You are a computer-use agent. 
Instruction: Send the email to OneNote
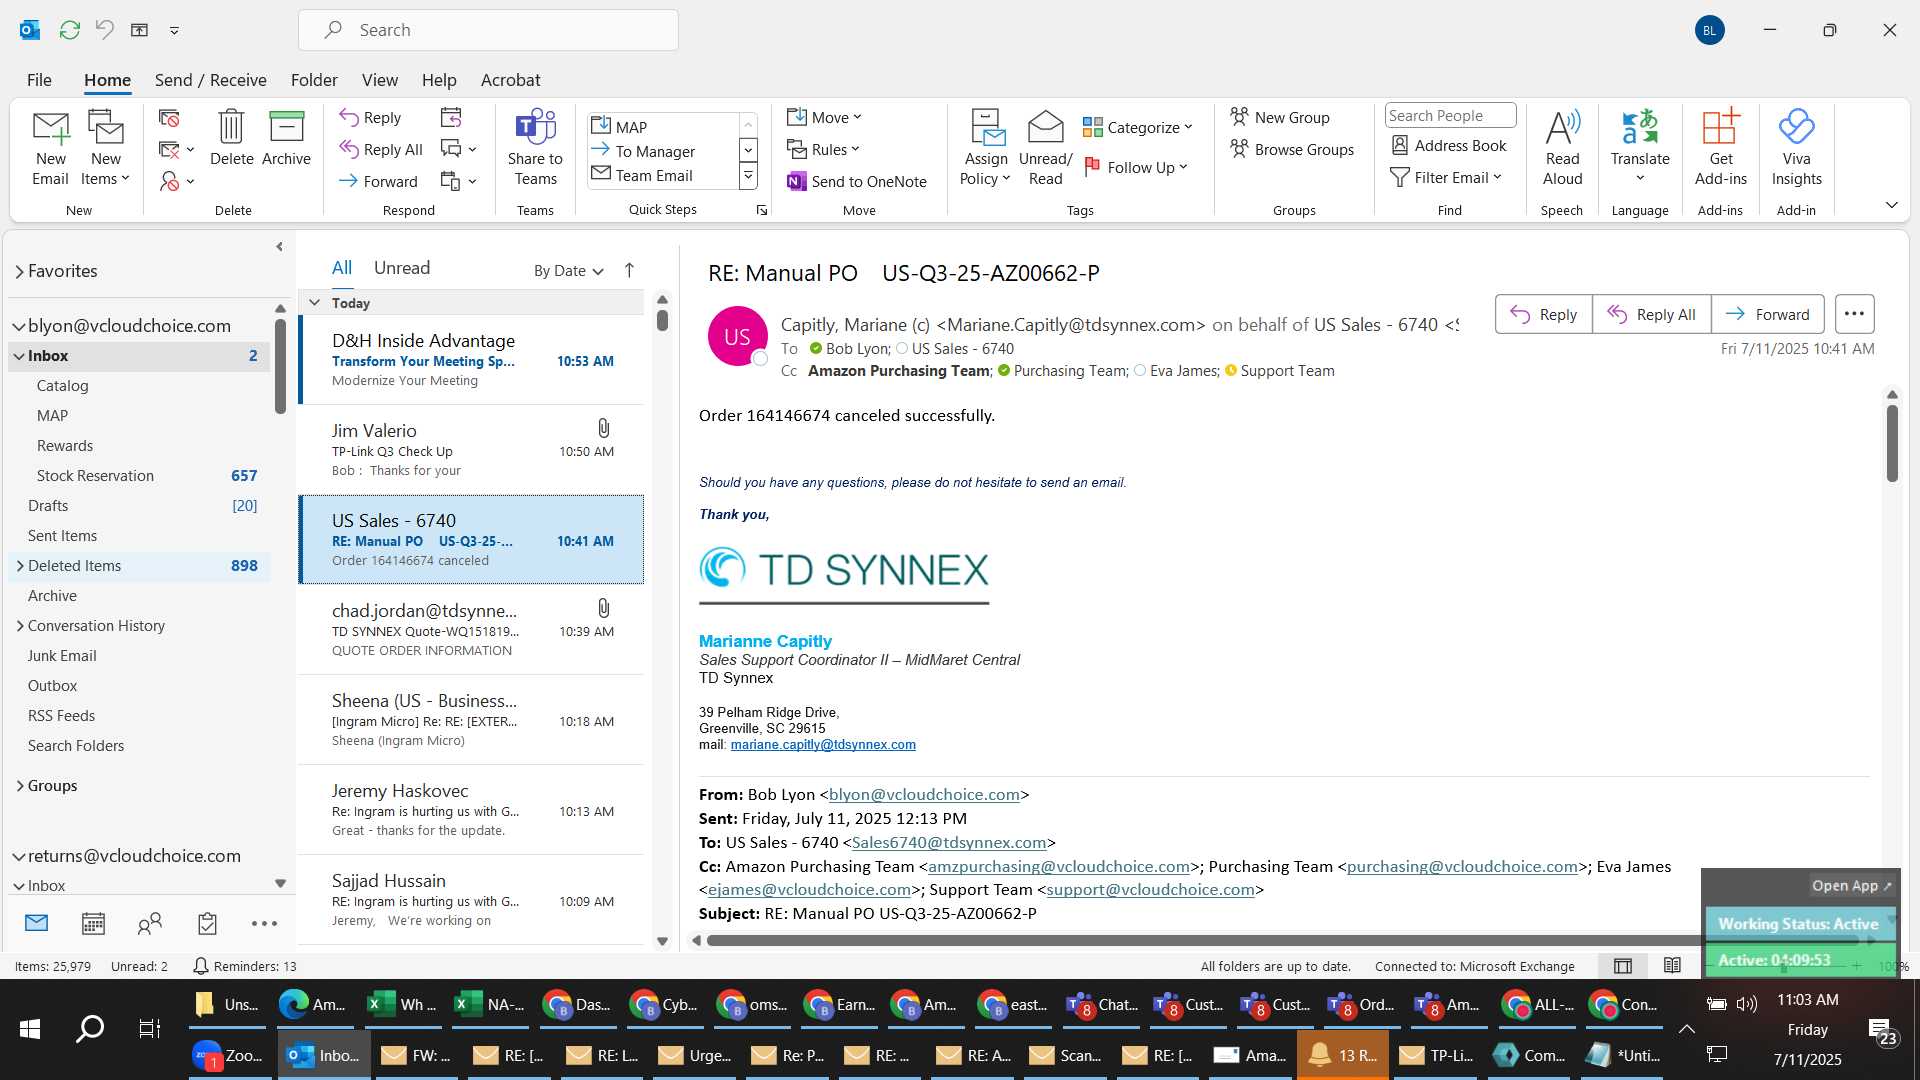tap(857, 181)
